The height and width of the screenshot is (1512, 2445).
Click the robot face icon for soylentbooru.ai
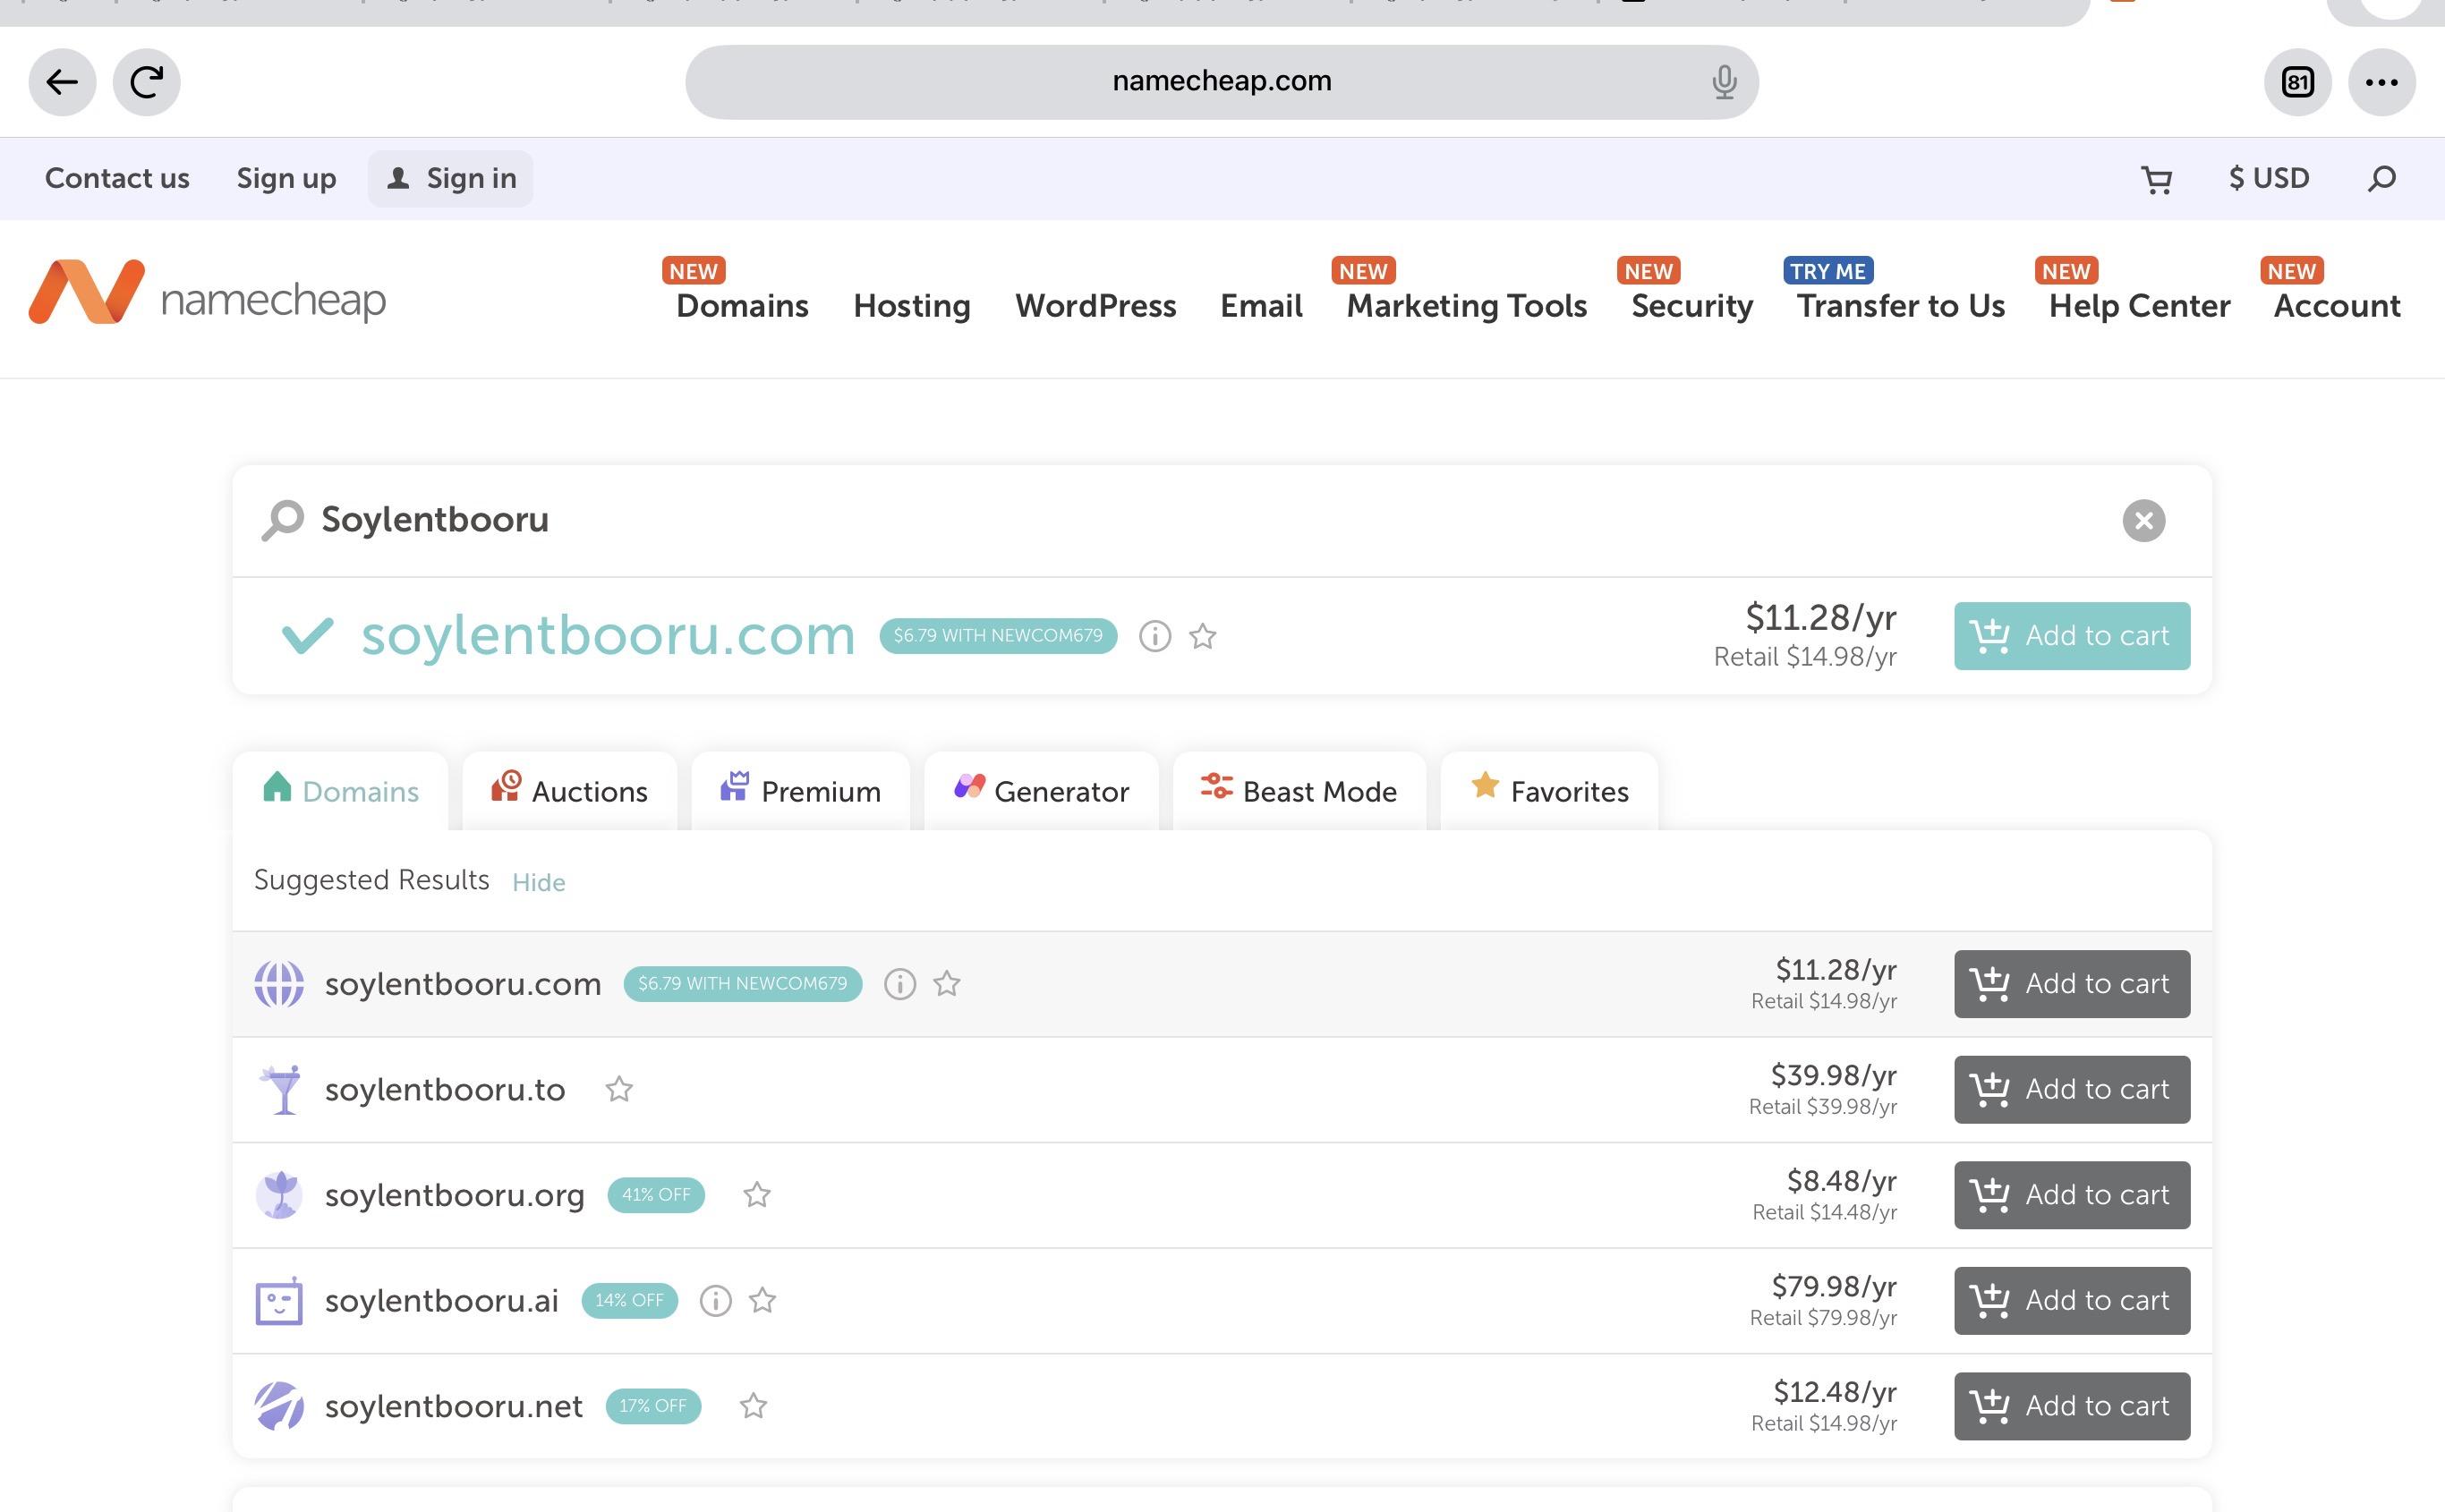[x=279, y=1301]
